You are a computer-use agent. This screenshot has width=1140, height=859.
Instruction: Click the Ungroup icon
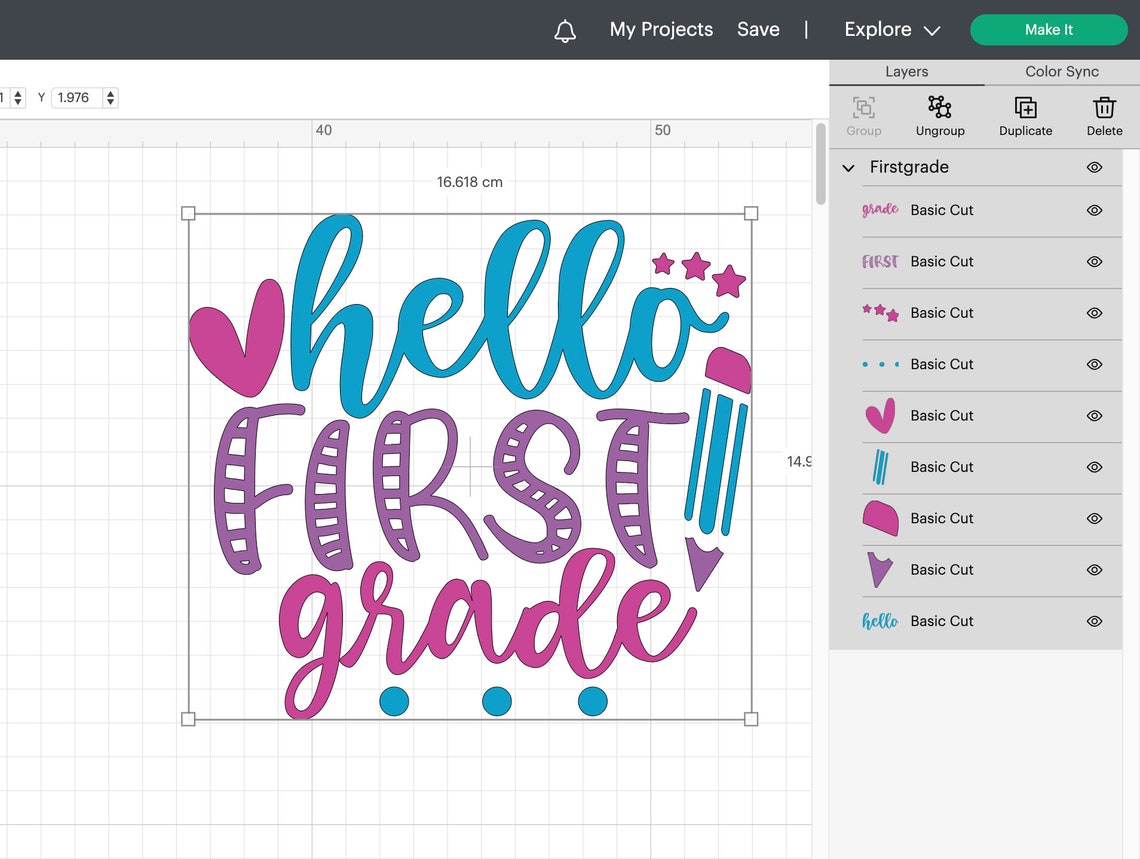(x=940, y=115)
